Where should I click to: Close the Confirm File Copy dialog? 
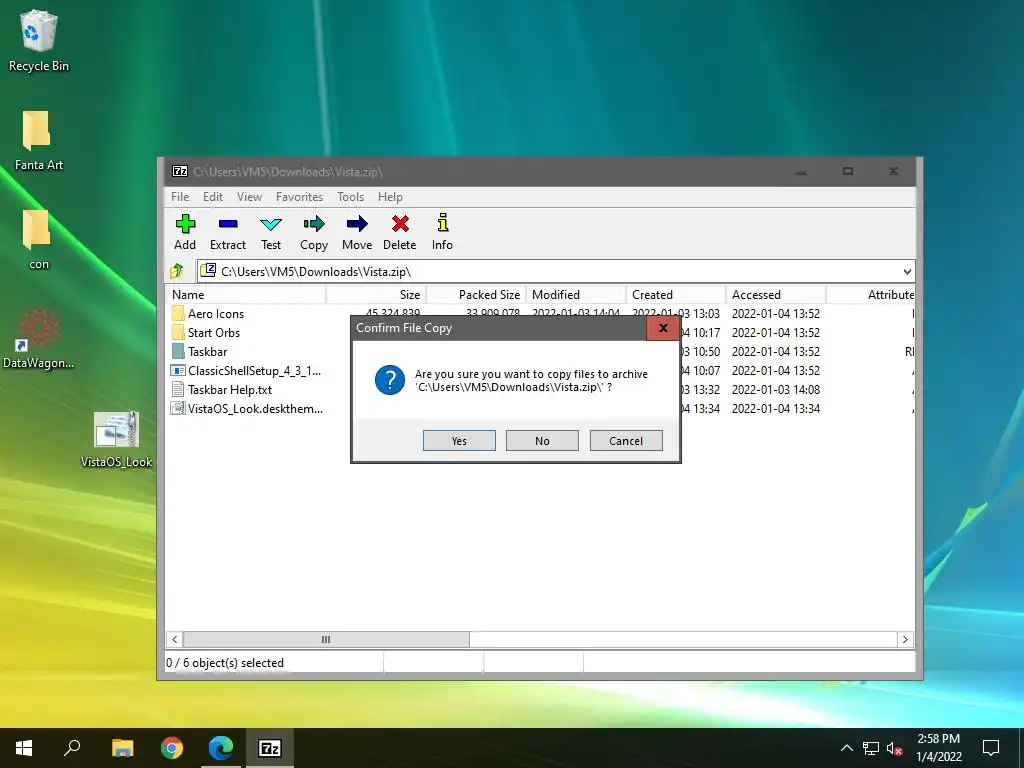pyautogui.click(x=663, y=328)
